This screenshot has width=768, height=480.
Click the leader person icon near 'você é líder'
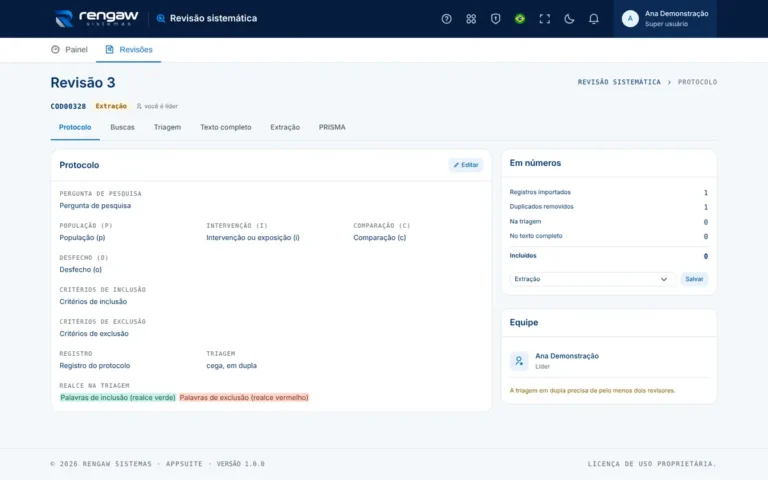[x=139, y=106]
